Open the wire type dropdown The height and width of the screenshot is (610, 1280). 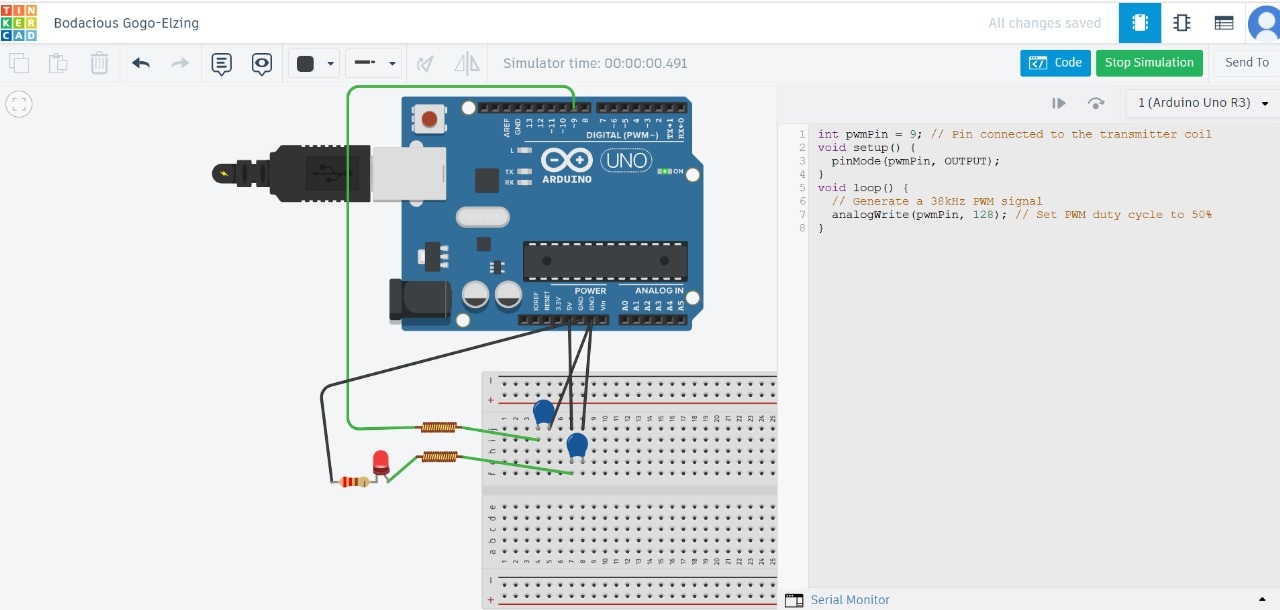coord(374,63)
